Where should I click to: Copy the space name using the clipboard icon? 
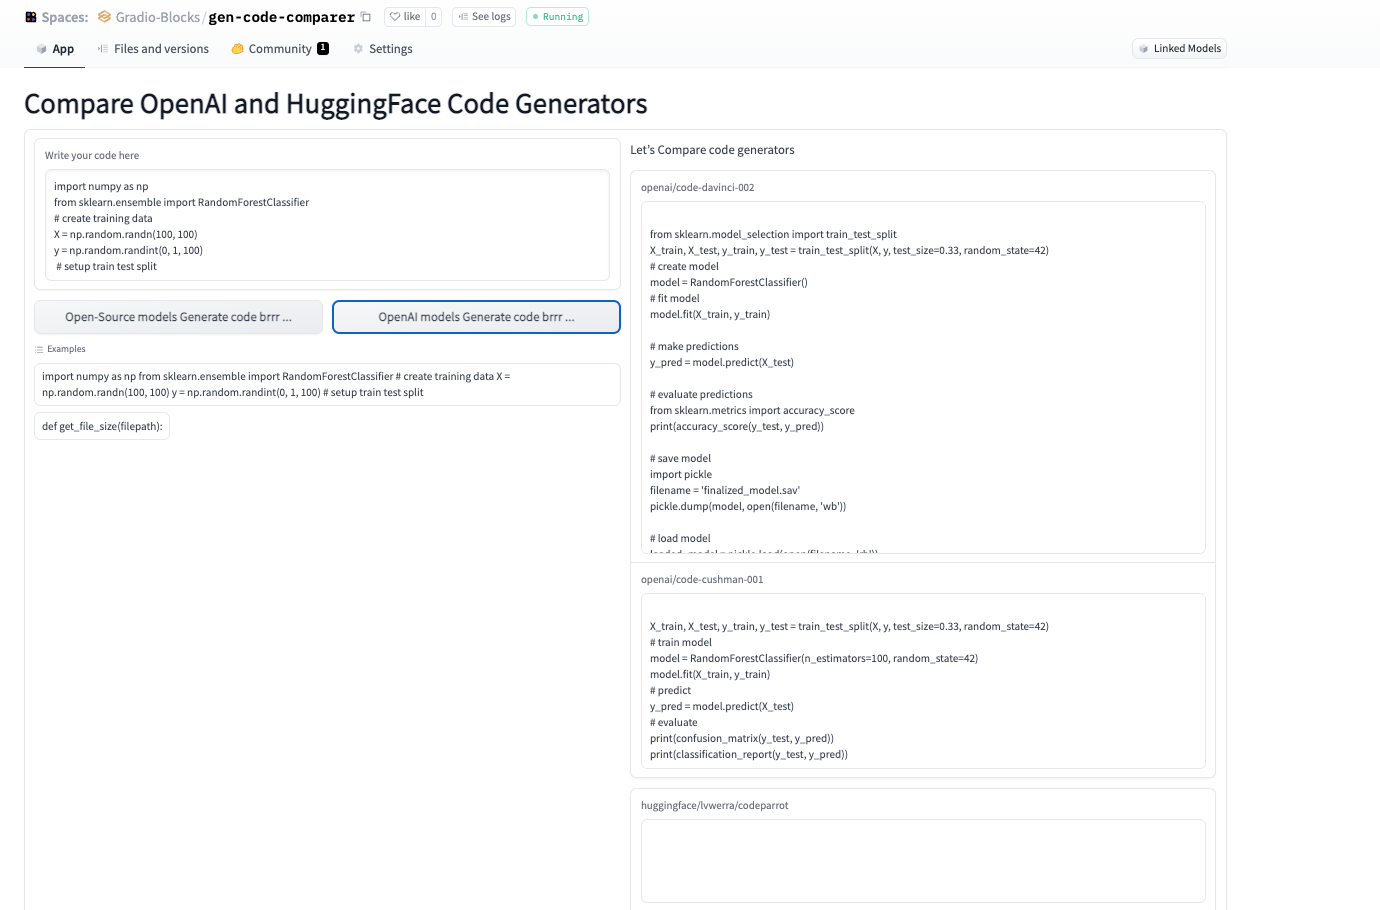[x=365, y=16]
